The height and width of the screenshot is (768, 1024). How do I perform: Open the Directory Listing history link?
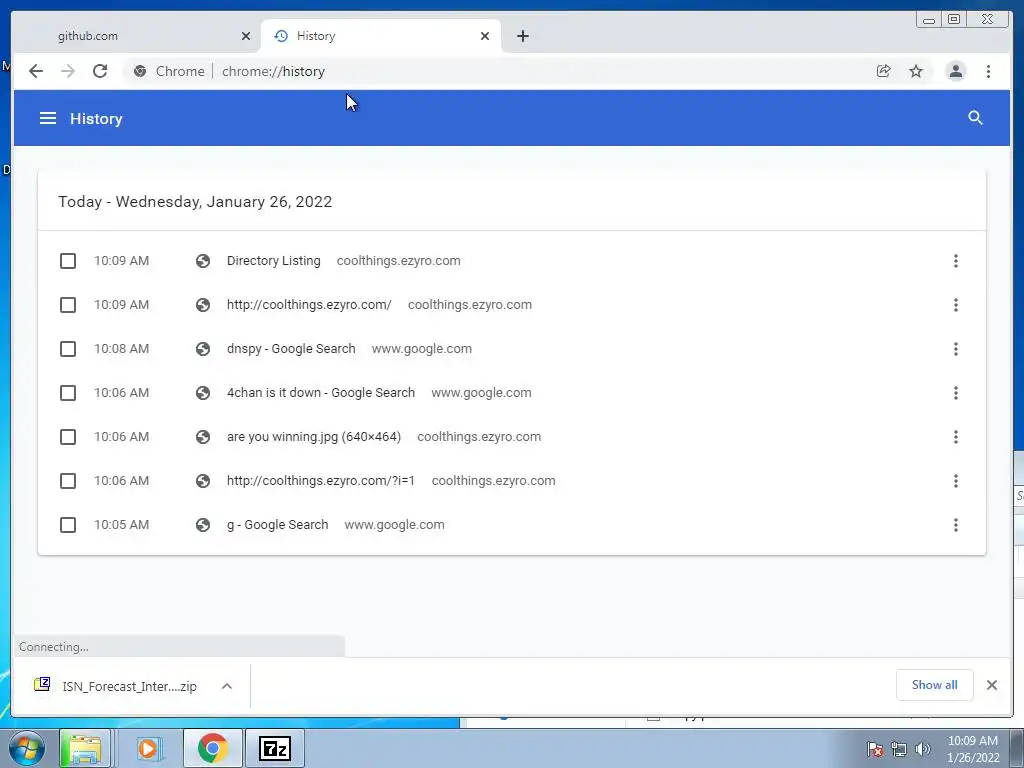tap(274, 261)
